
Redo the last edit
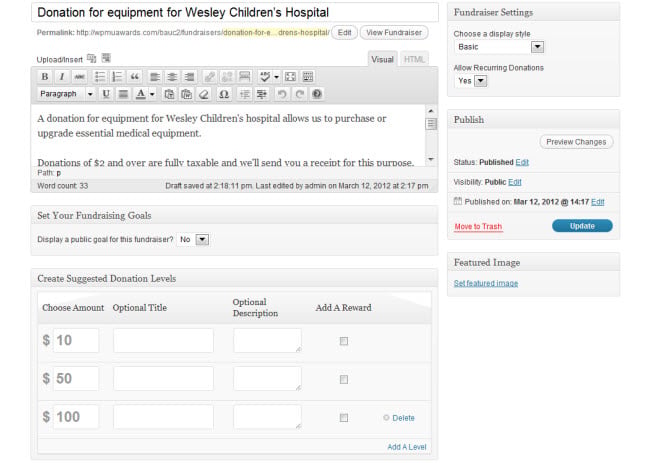click(x=299, y=94)
